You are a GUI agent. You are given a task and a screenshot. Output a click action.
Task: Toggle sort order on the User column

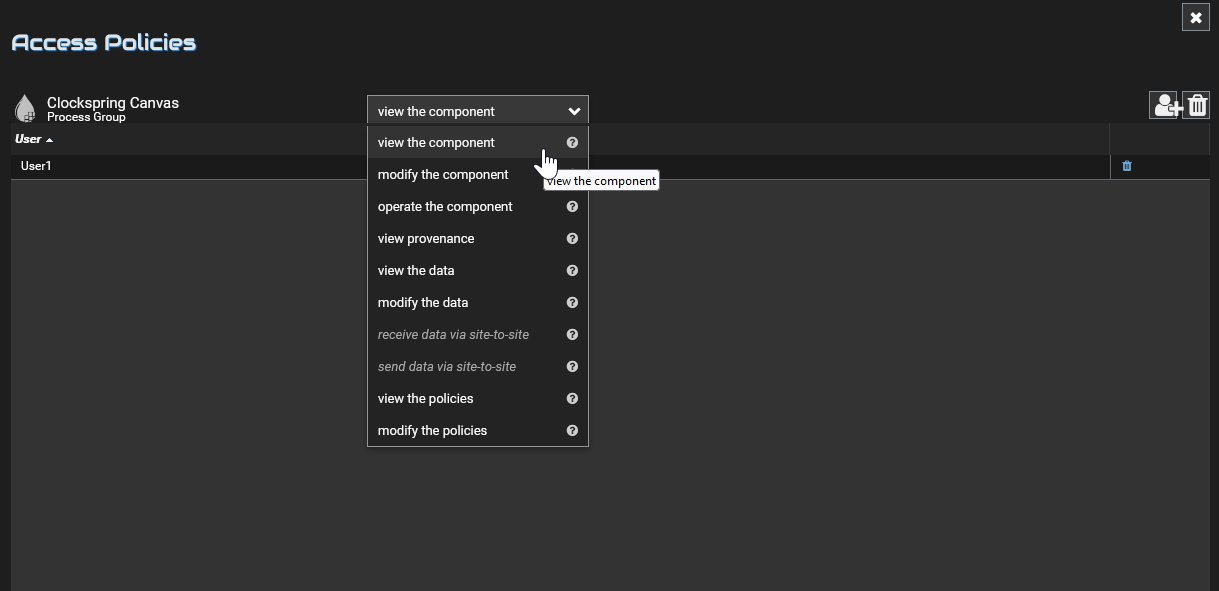pos(30,139)
